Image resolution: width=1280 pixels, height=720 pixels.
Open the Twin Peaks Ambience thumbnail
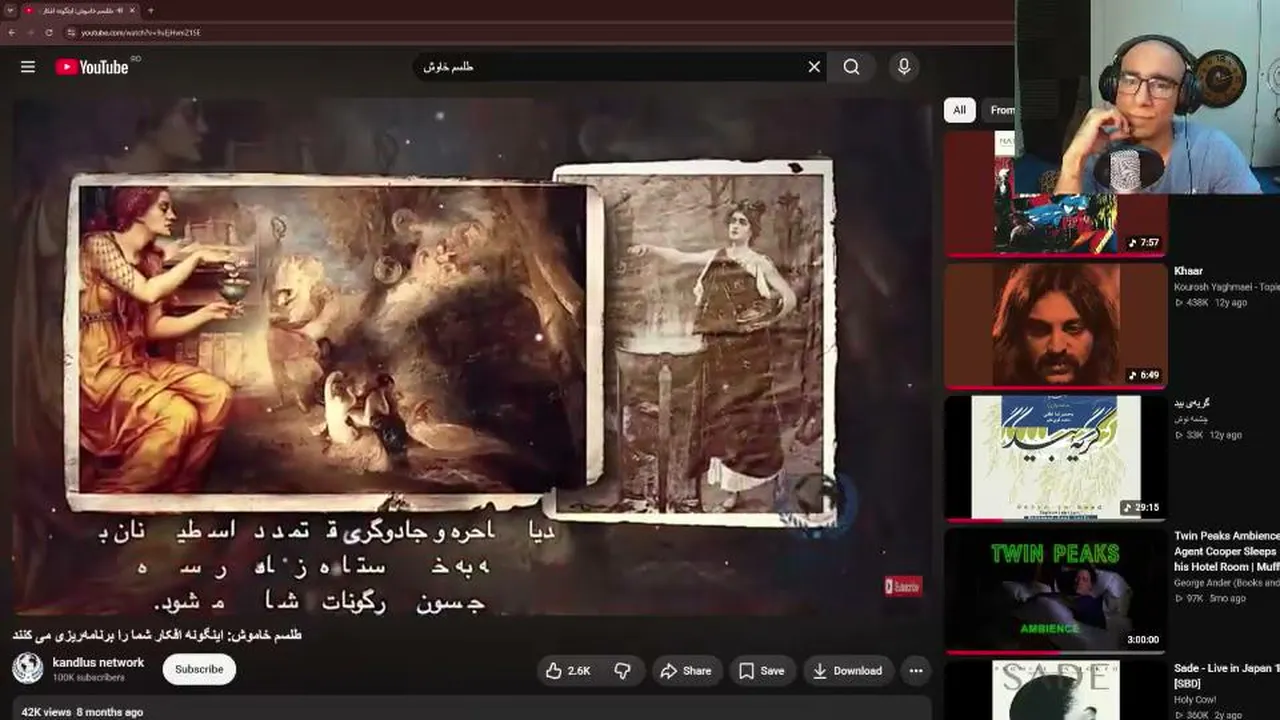point(1056,590)
